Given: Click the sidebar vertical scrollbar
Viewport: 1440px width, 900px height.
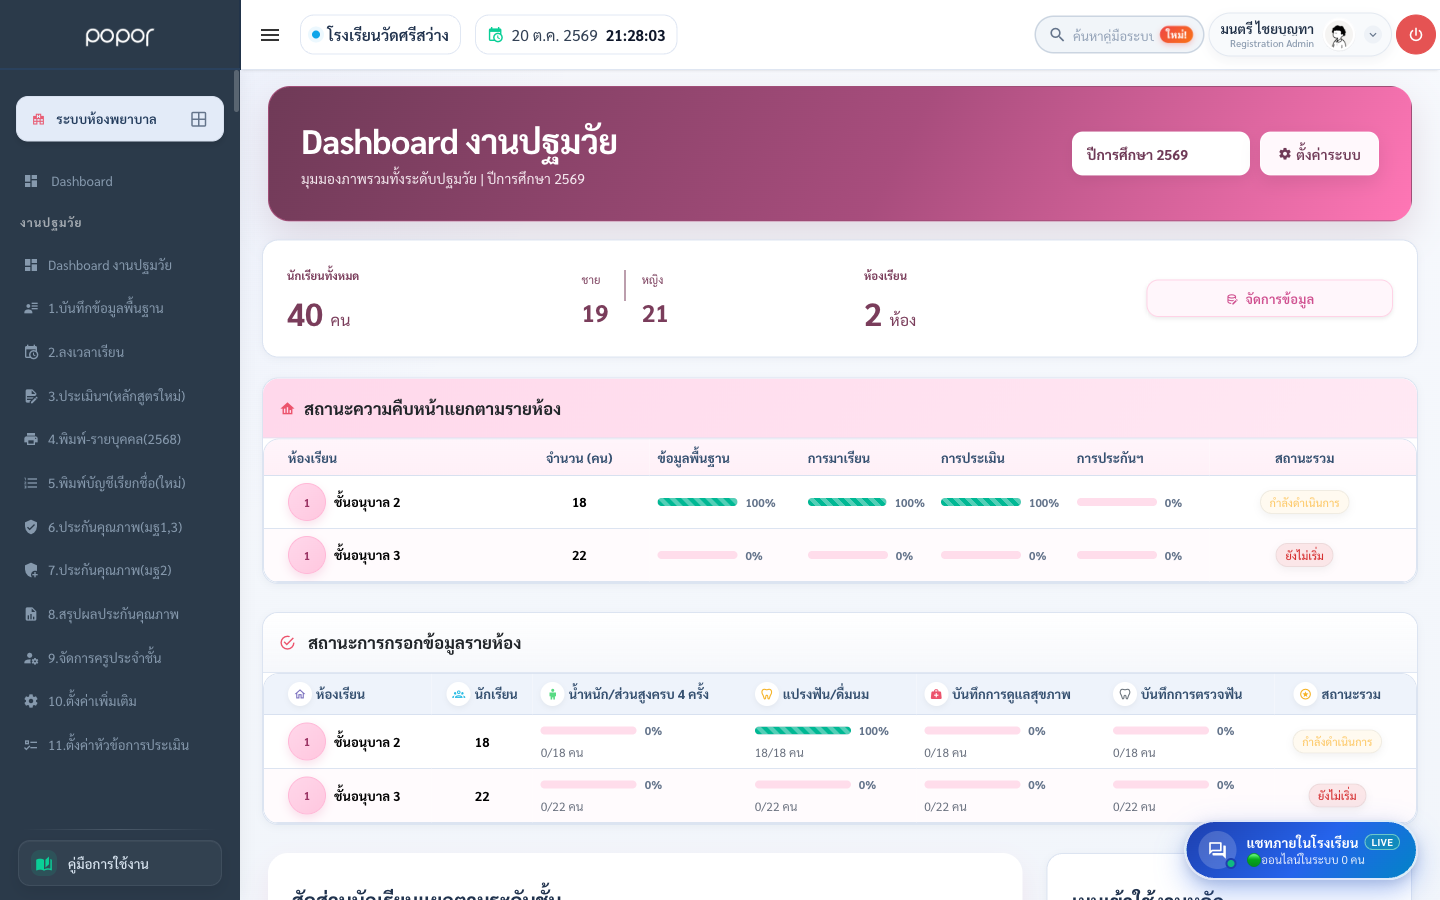Looking at the screenshot, I should tap(237, 91).
